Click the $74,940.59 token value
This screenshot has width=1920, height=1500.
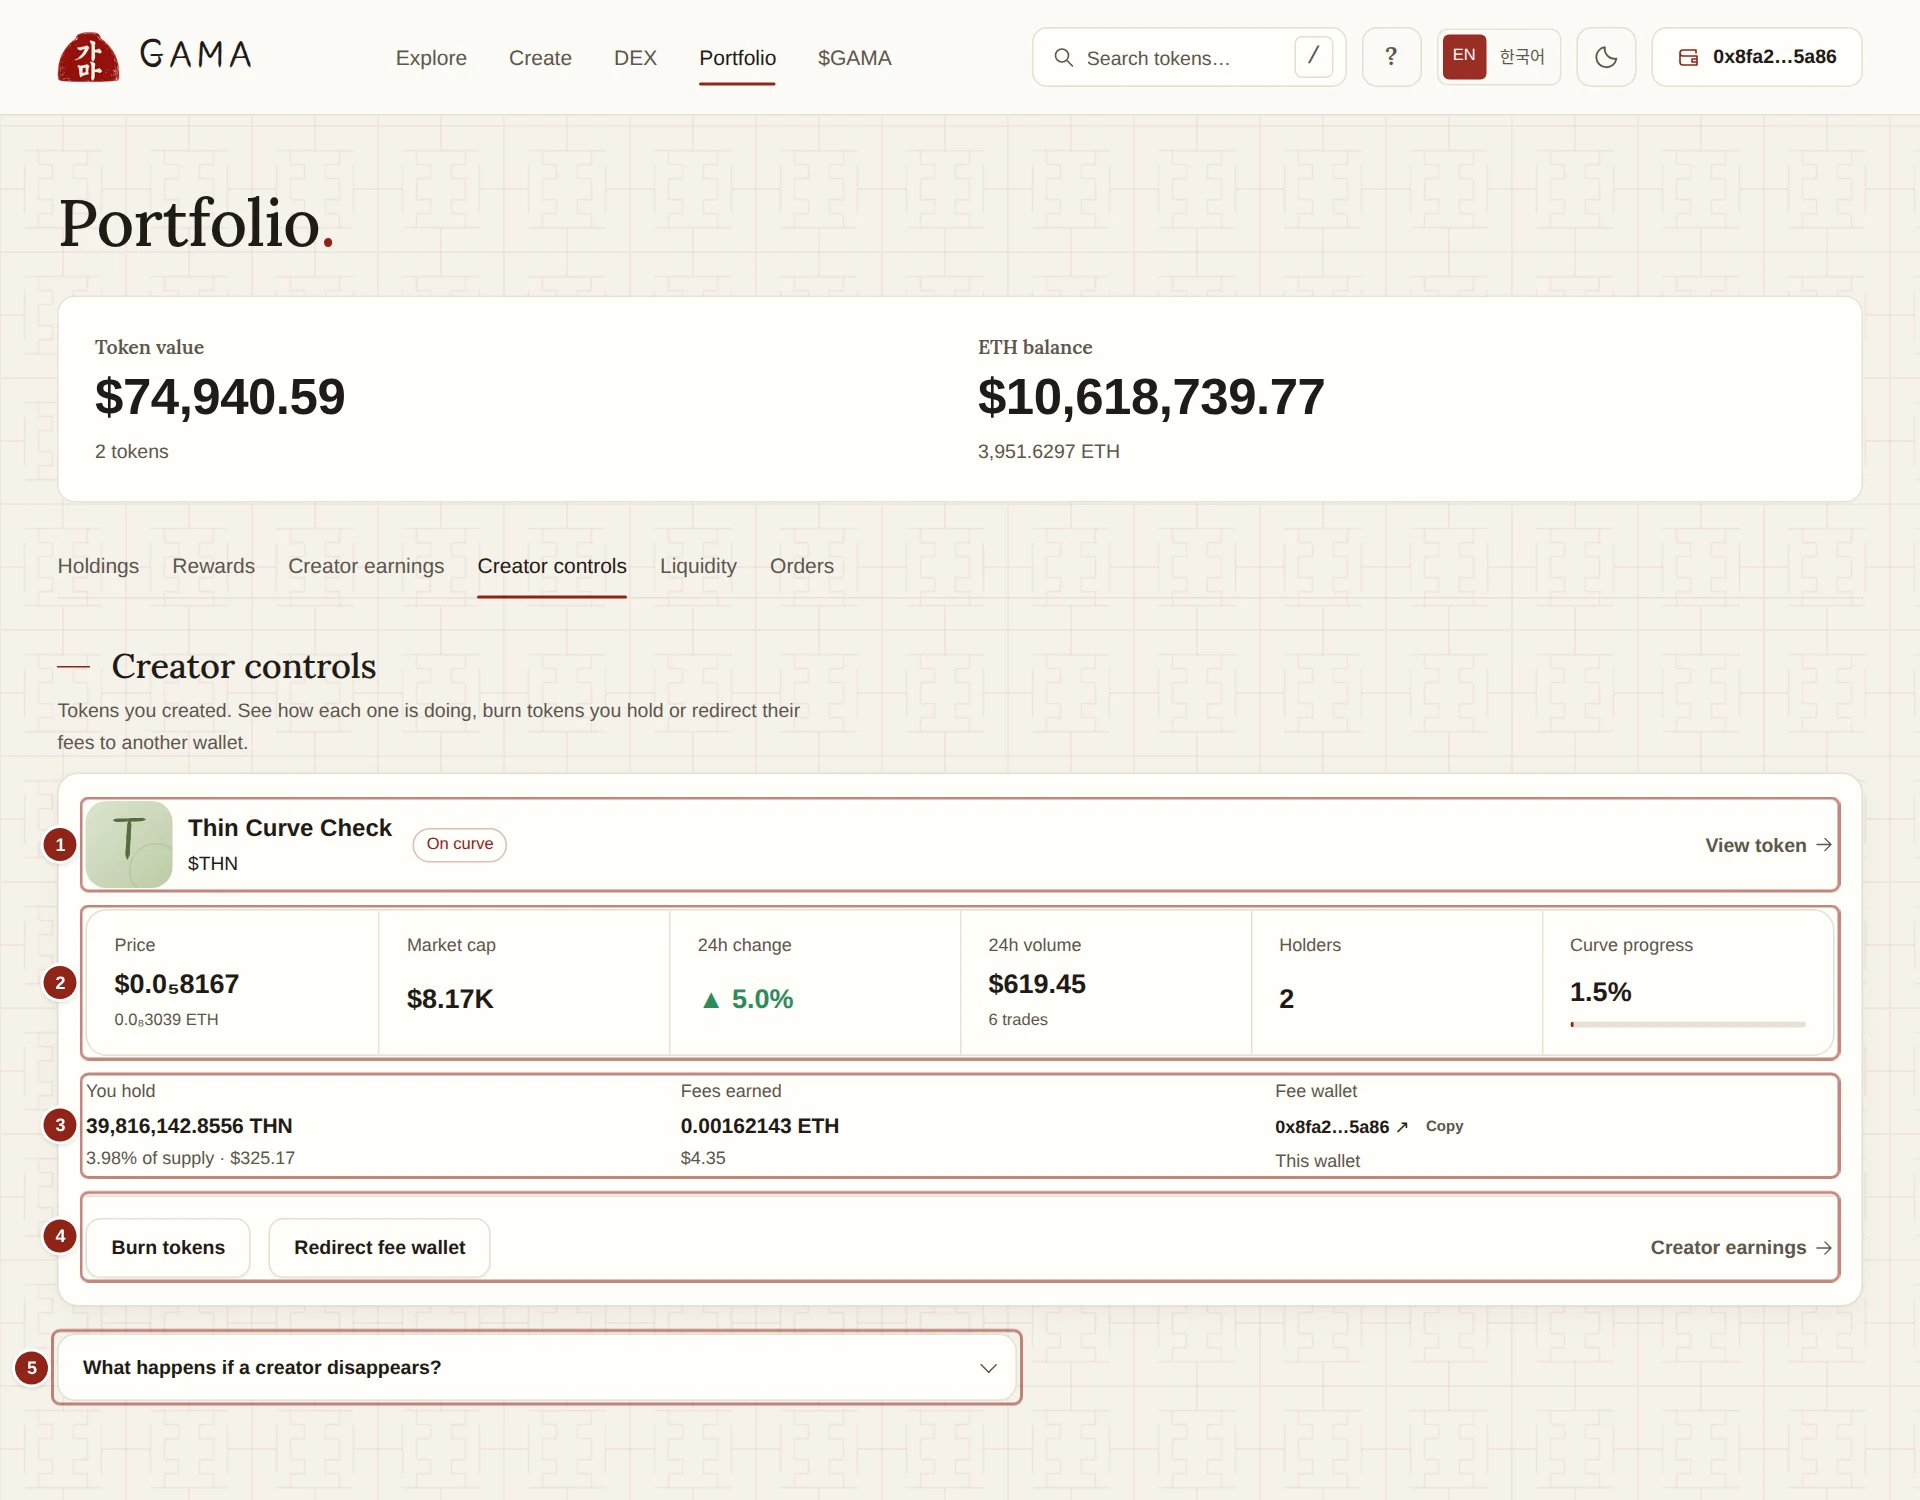(x=220, y=397)
